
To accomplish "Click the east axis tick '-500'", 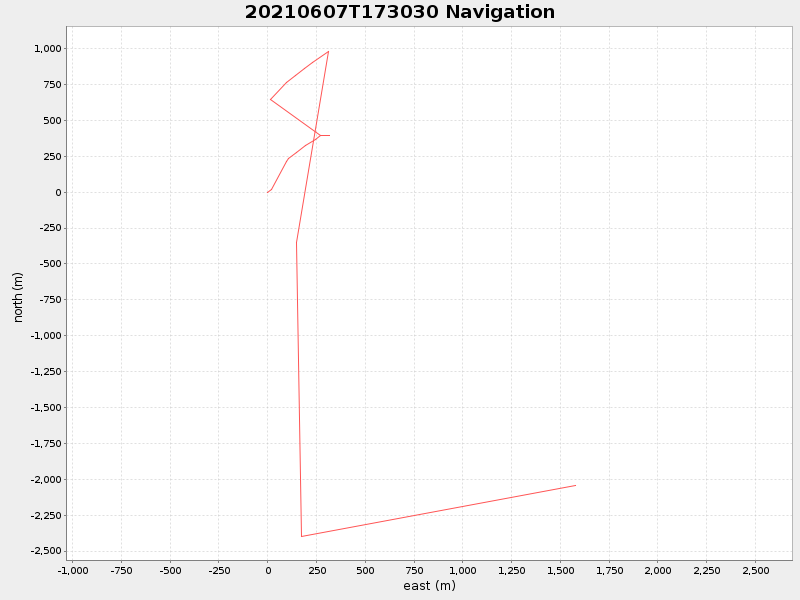I will (x=170, y=571).
